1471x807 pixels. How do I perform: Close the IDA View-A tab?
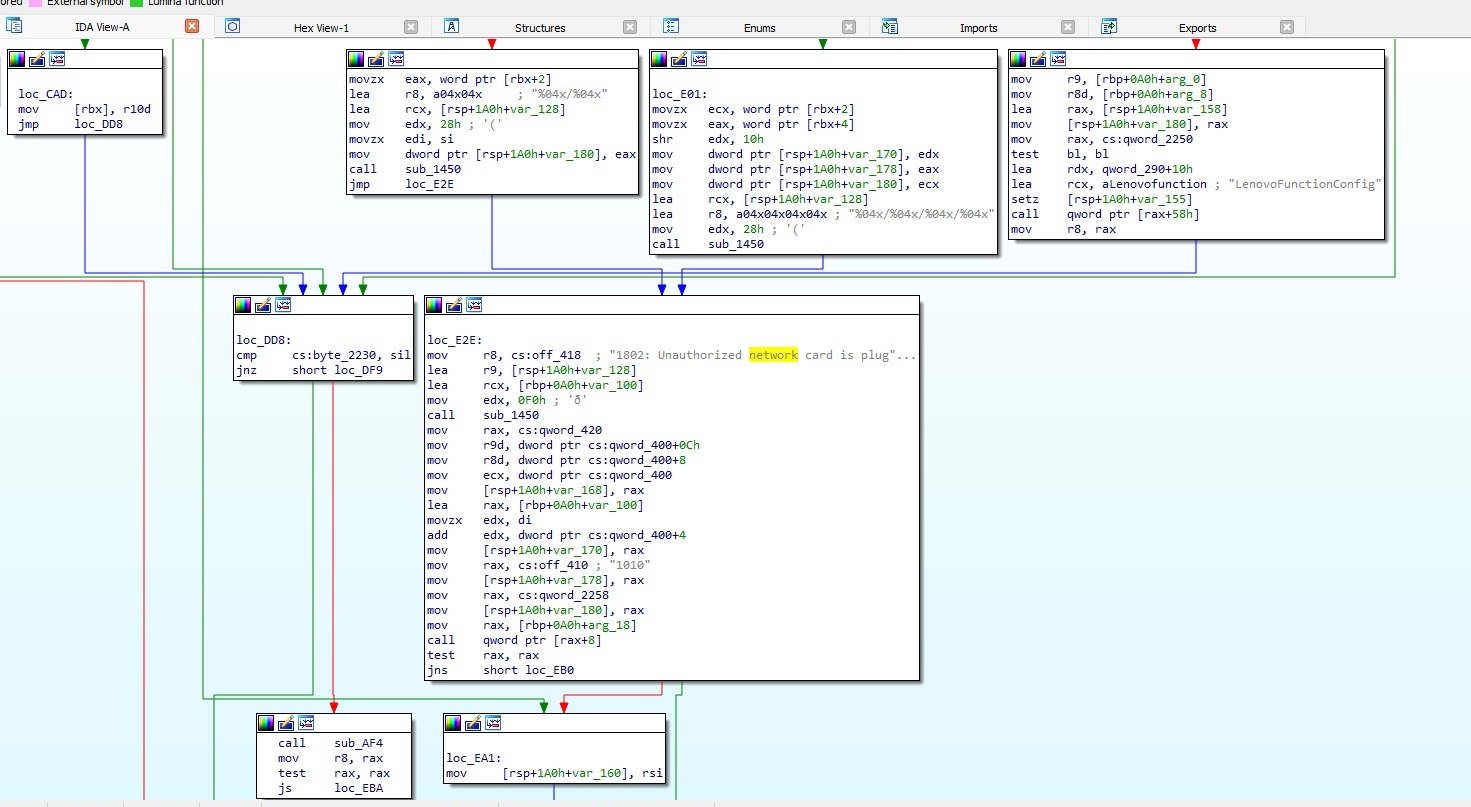192,27
